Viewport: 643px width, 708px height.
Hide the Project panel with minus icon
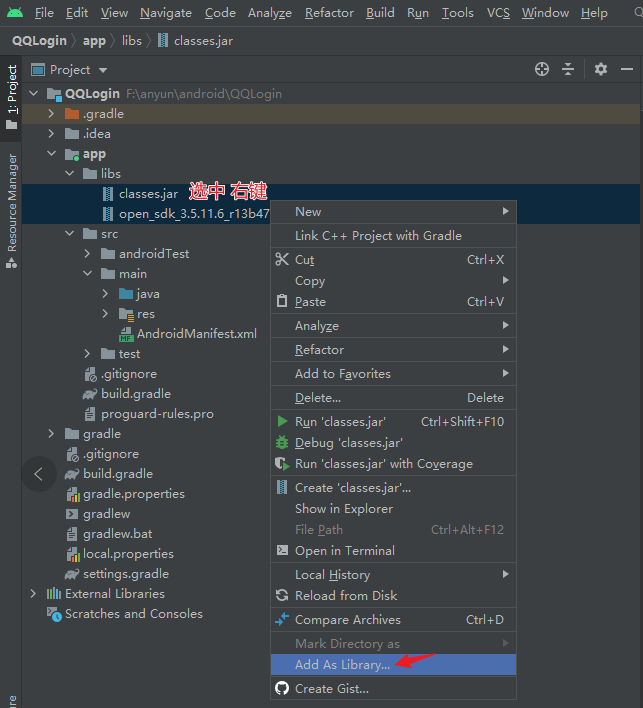[627, 69]
